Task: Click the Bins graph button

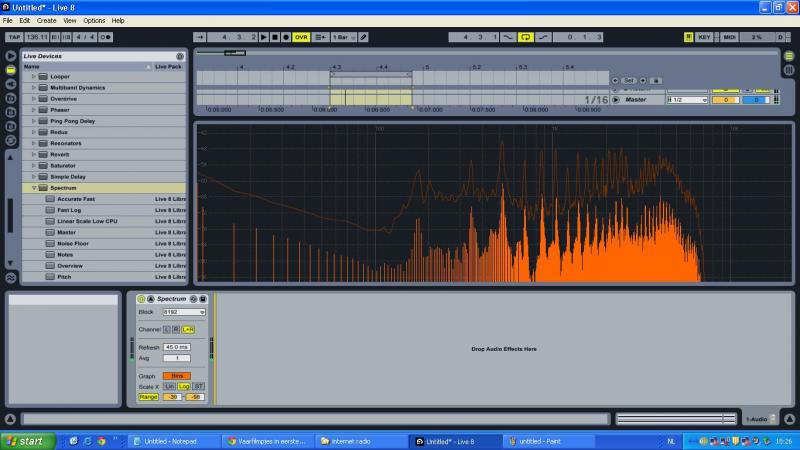Action: pos(177,376)
